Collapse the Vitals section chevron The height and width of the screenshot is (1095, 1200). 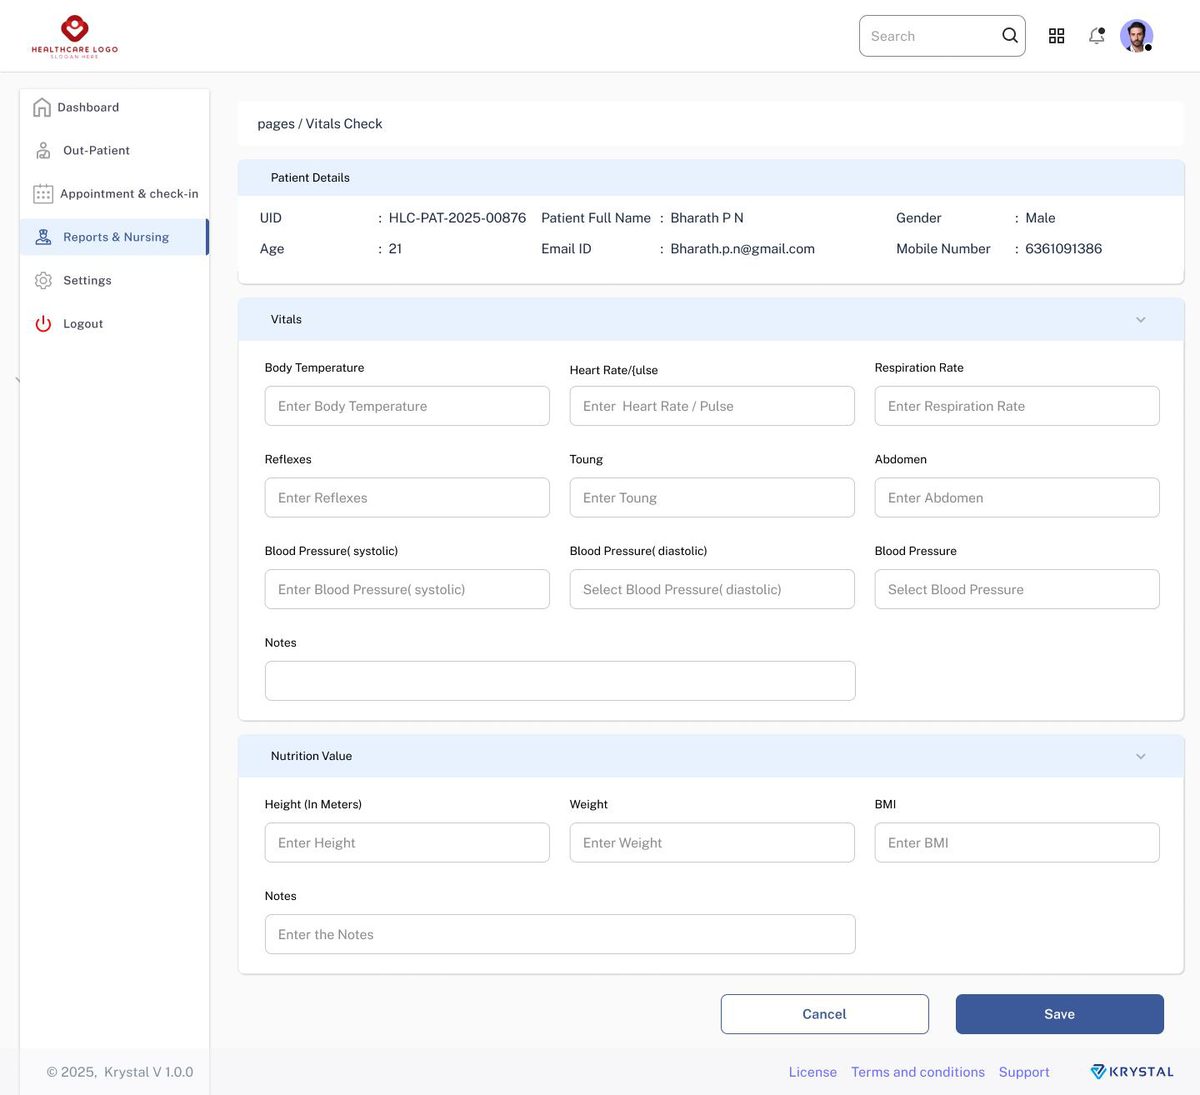1141,320
